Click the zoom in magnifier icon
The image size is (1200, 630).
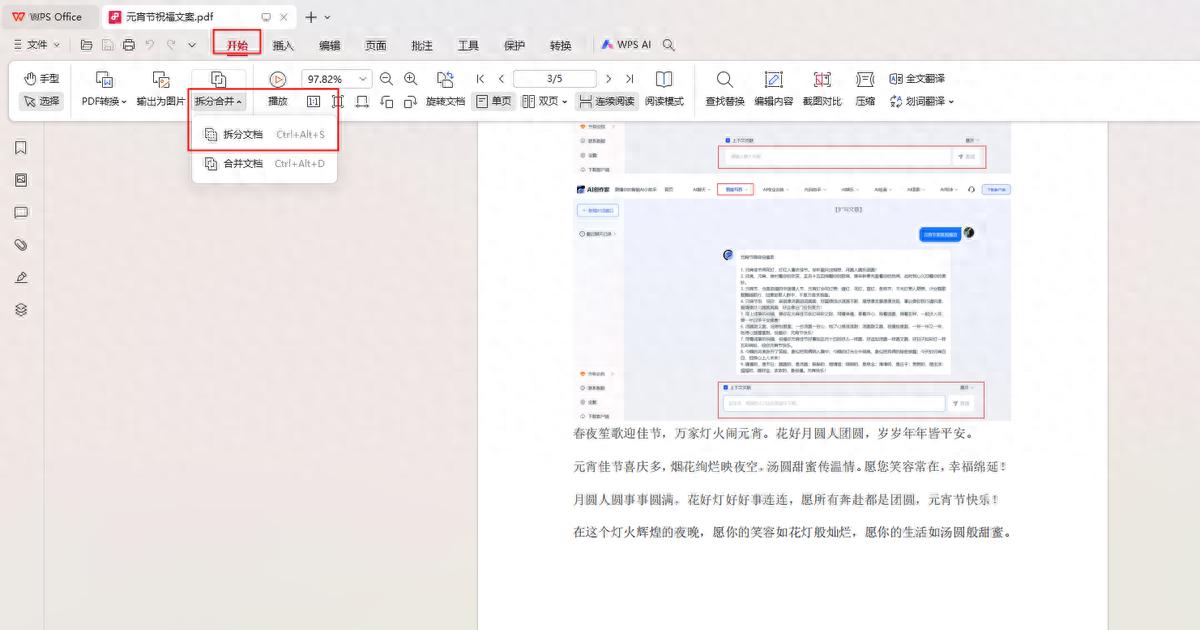pos(411,79)
